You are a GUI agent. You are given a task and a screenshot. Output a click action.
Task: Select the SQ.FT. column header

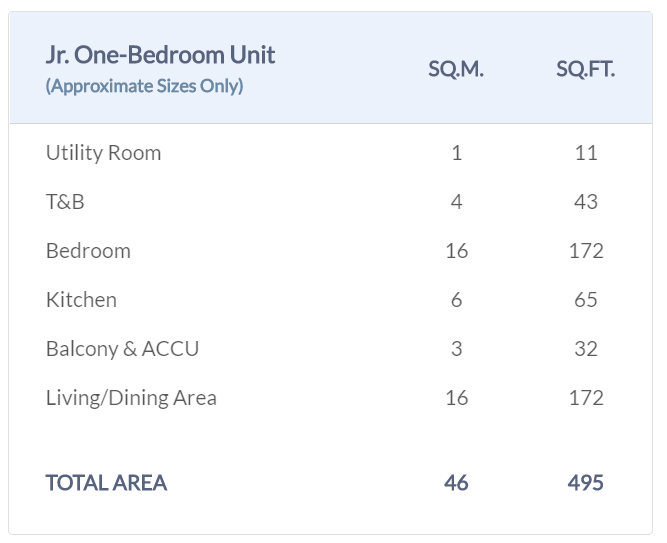pyautogui.click(x=585, y=69)
